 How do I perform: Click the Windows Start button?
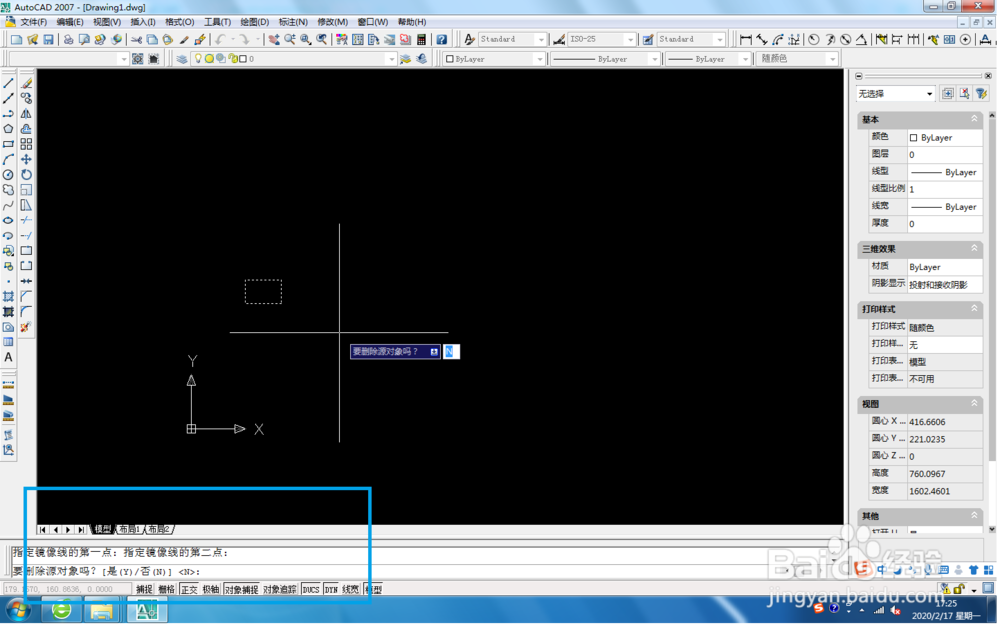click(17, 611)
